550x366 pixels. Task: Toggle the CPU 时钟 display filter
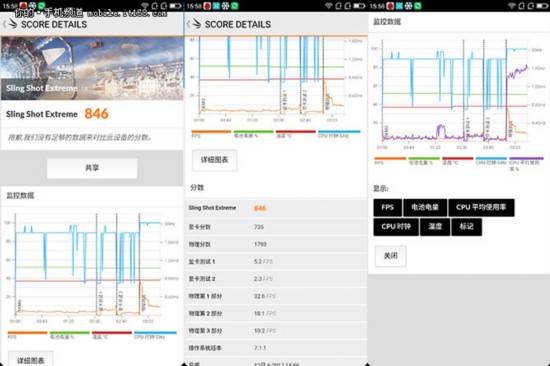tap(396, 227)
